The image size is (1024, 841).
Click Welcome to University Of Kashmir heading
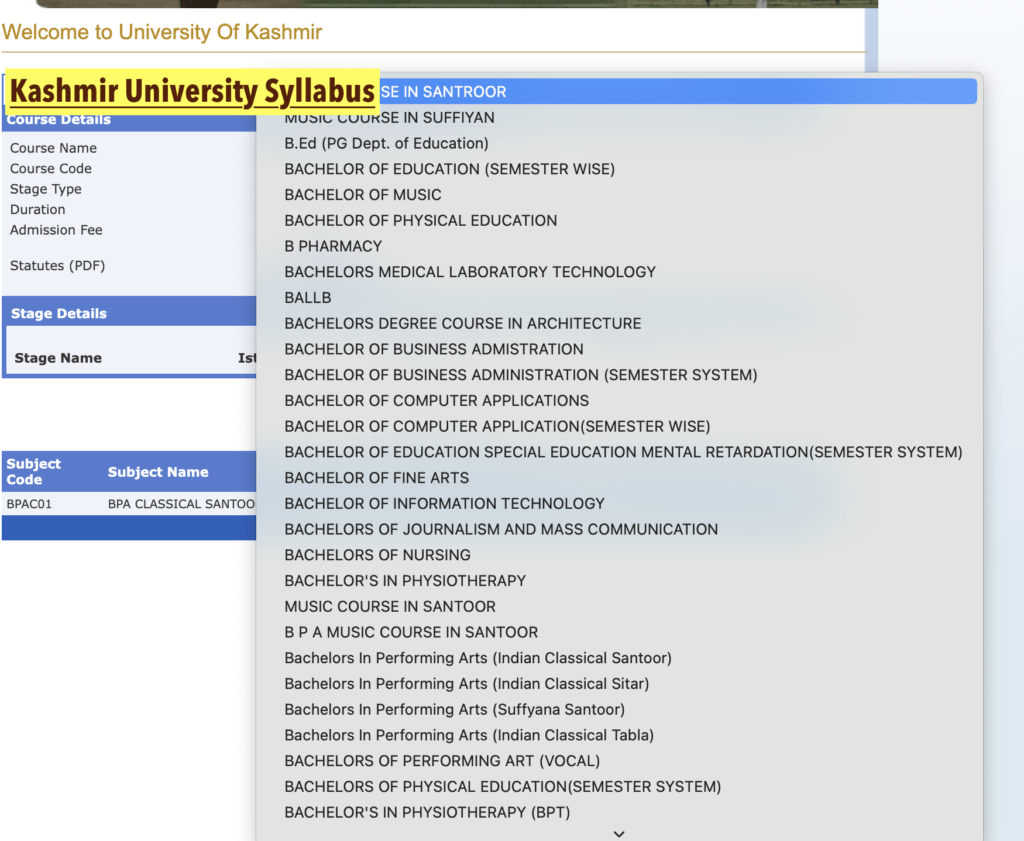point(162,32)
